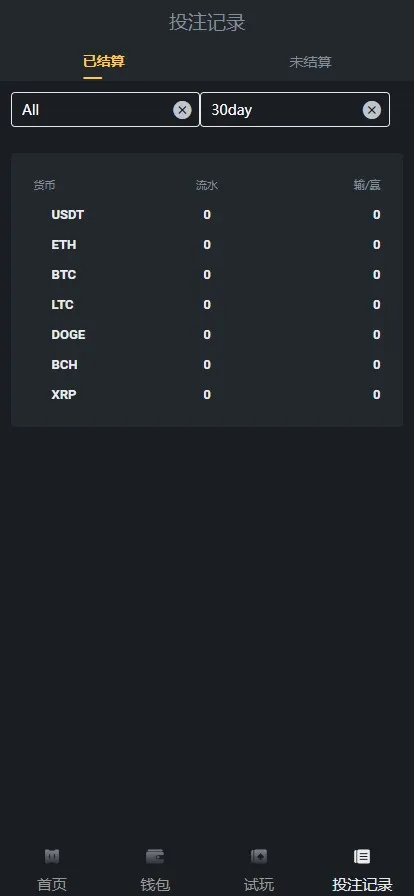Open the All currency dropdown
This screenshot has width=414, height=896.
pos(105,110)
